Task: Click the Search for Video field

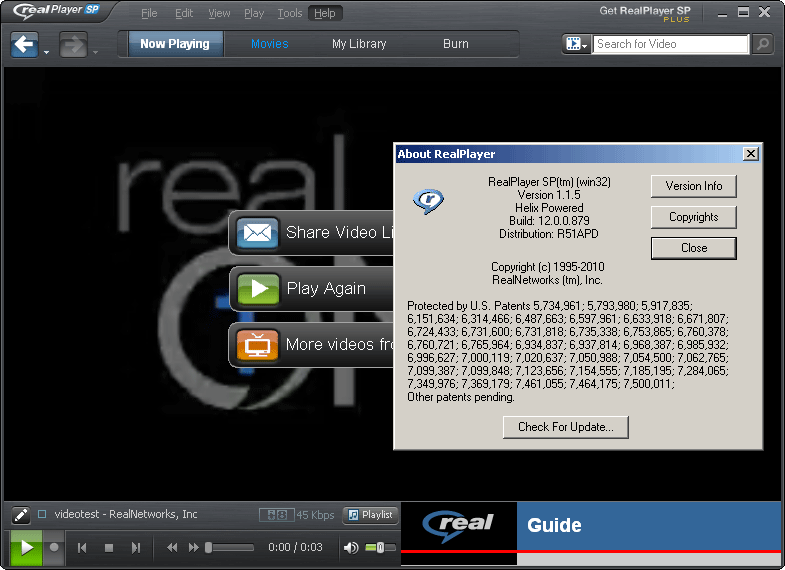Action: point(670,44)
